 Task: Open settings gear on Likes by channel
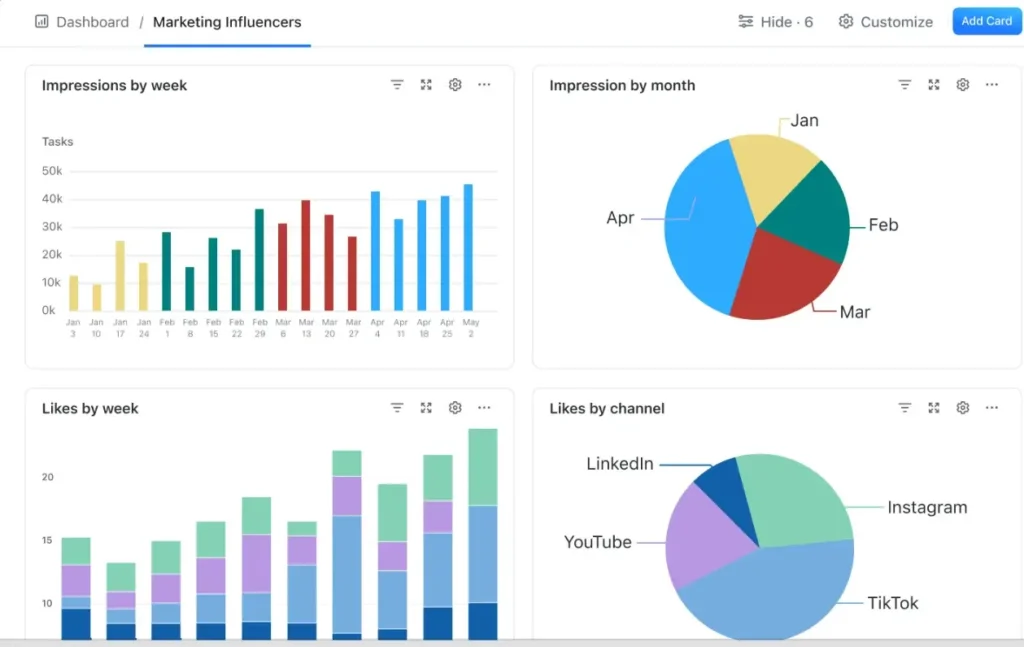963,408
